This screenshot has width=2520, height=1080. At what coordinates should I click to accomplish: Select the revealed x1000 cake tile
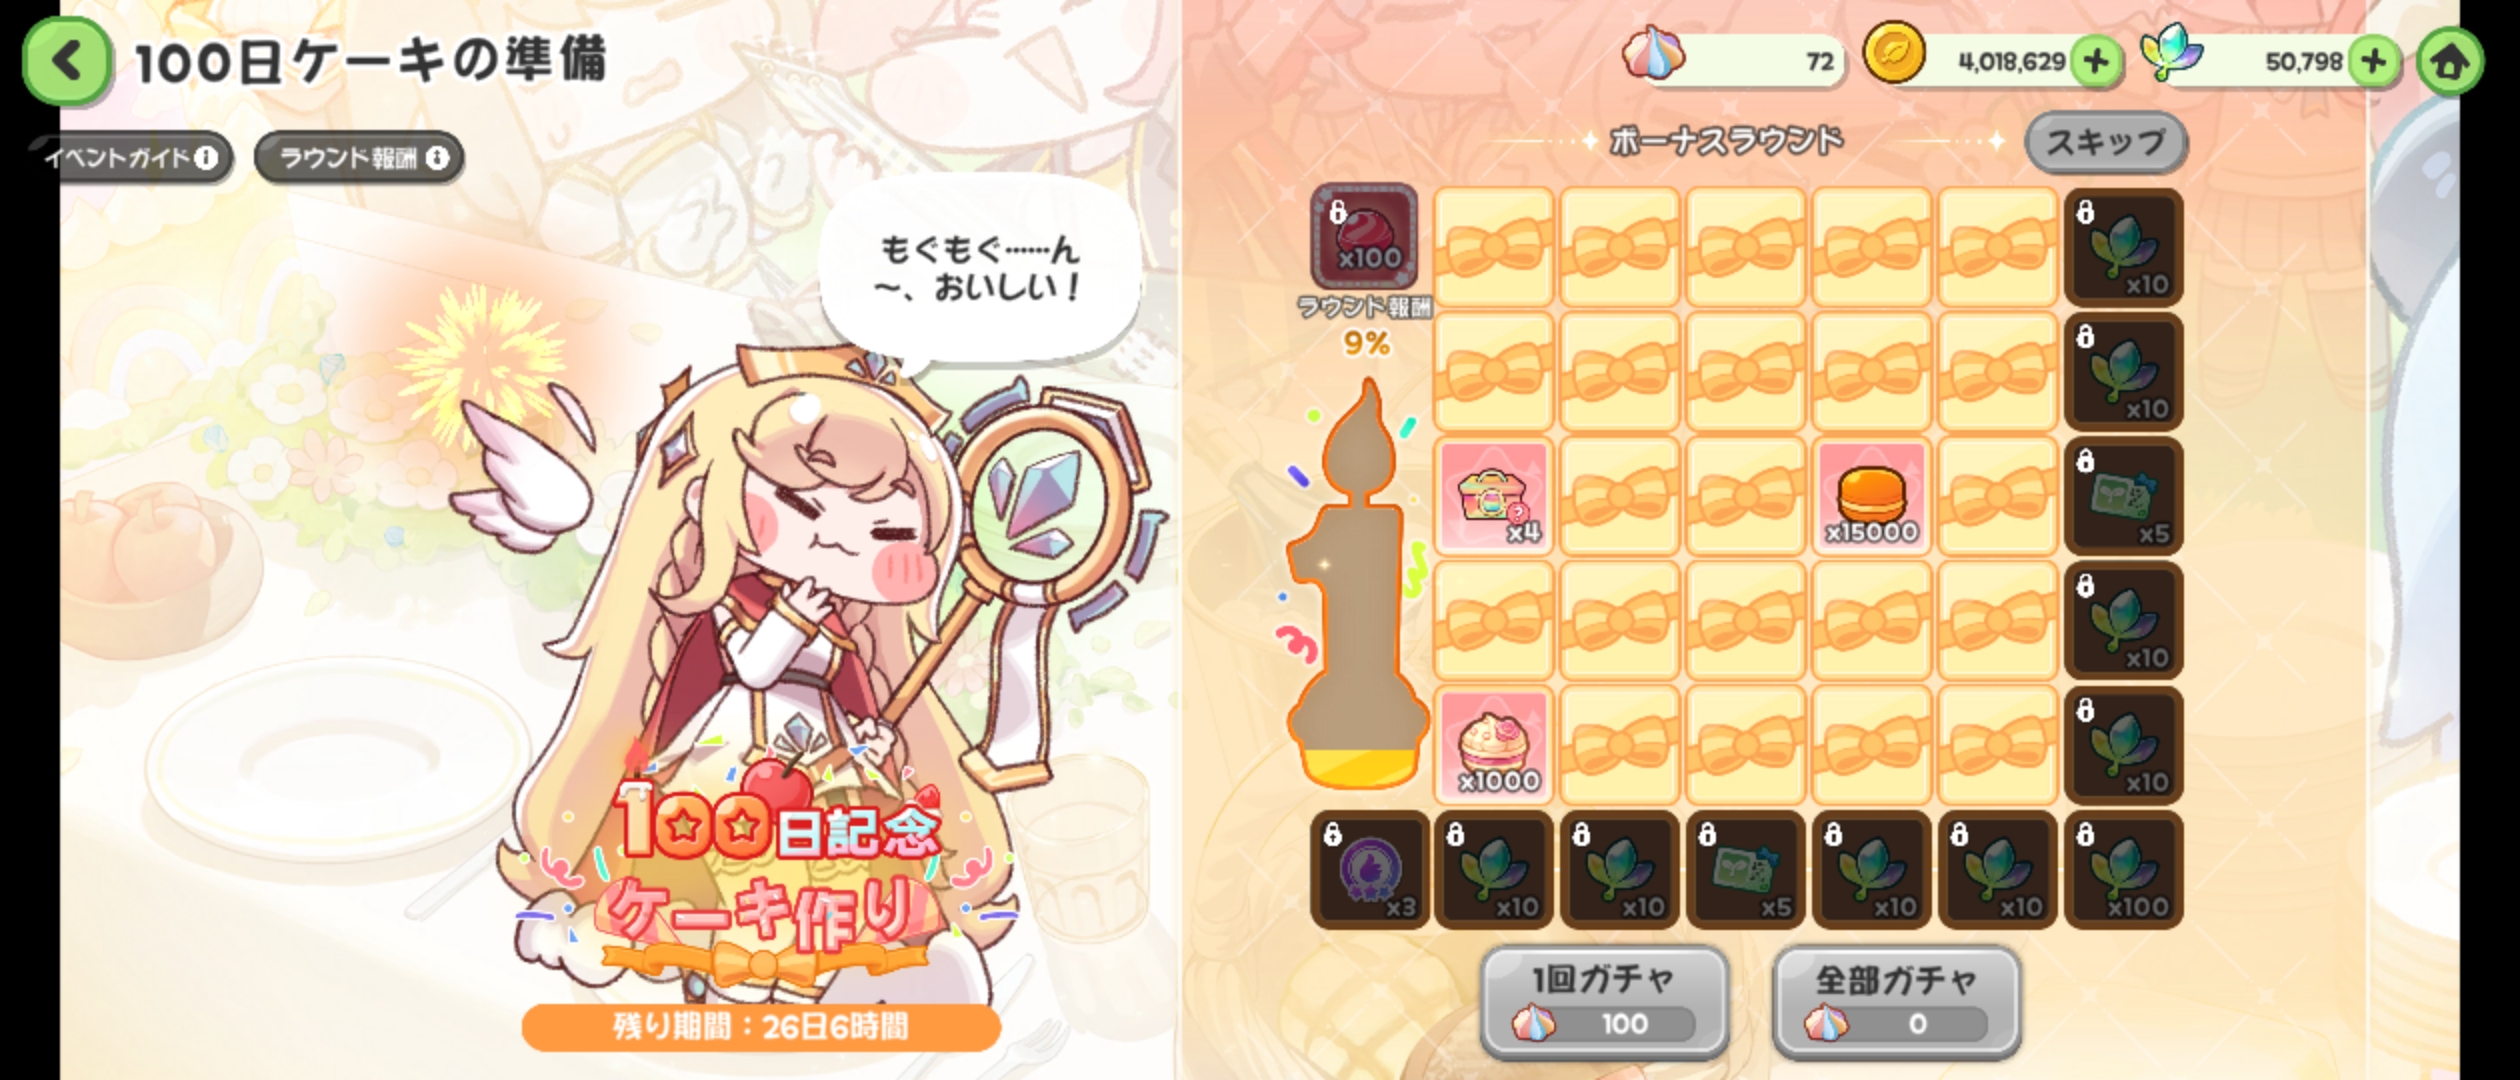click(1494, 745)
